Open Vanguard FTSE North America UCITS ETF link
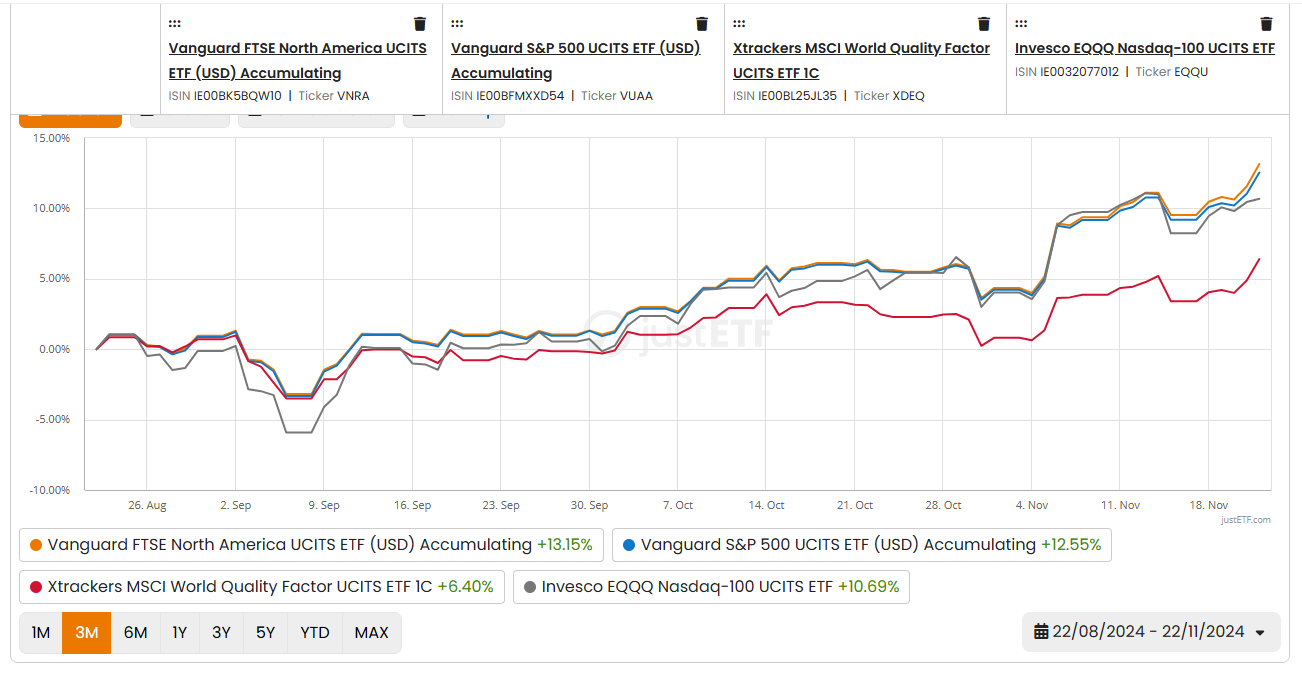The height and width of the screenshot is (677, 1302). [297, 60]
